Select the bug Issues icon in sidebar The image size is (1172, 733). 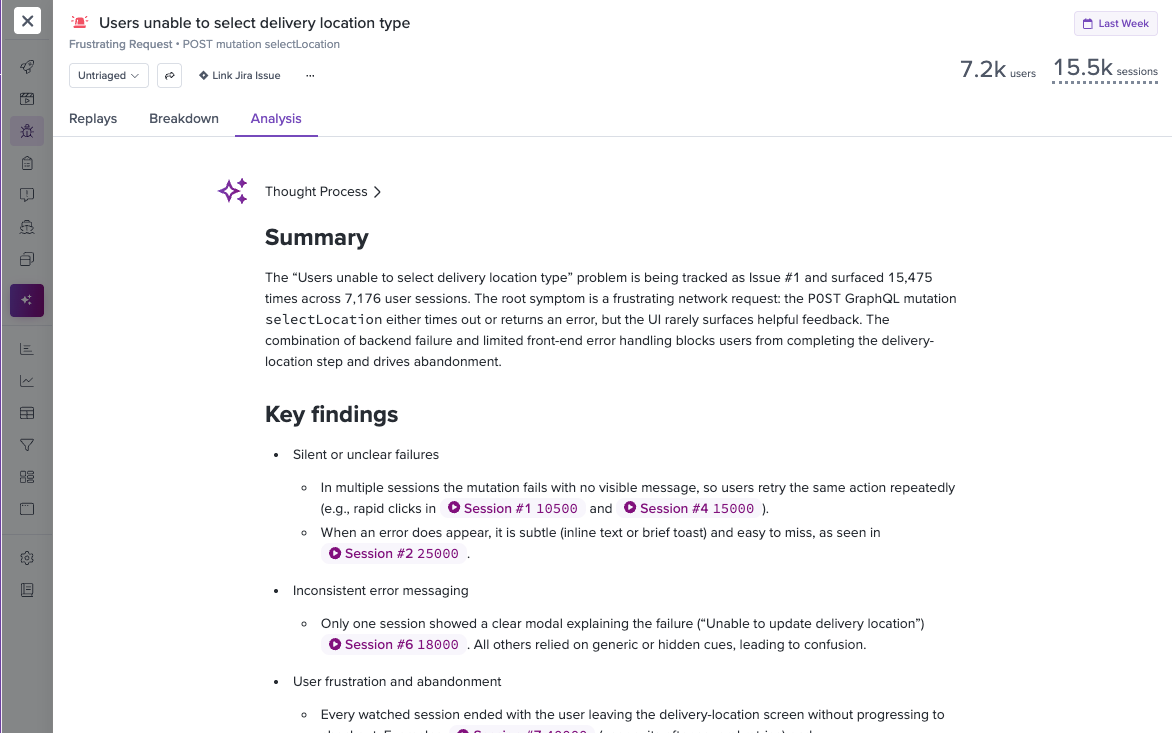click(x=26, y=130)
